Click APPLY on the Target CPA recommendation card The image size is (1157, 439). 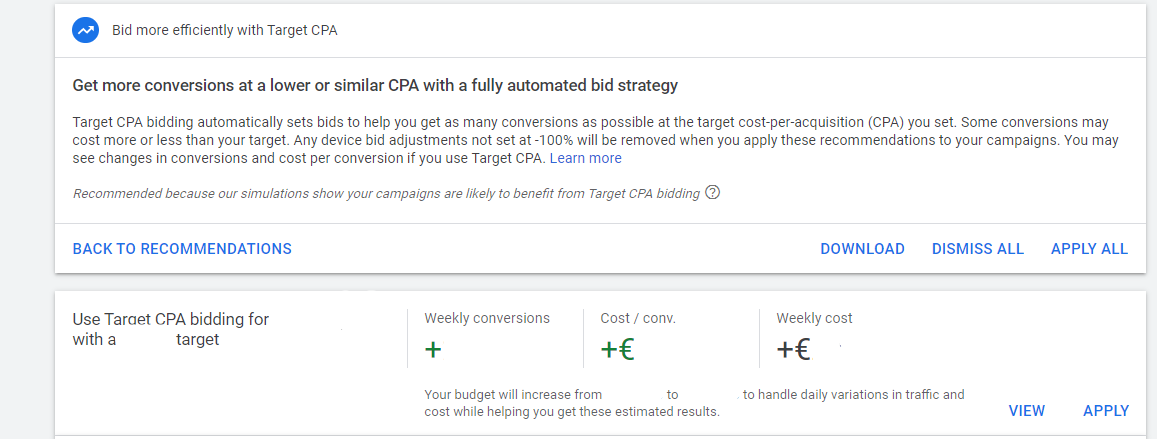[x=1105, y=411]
